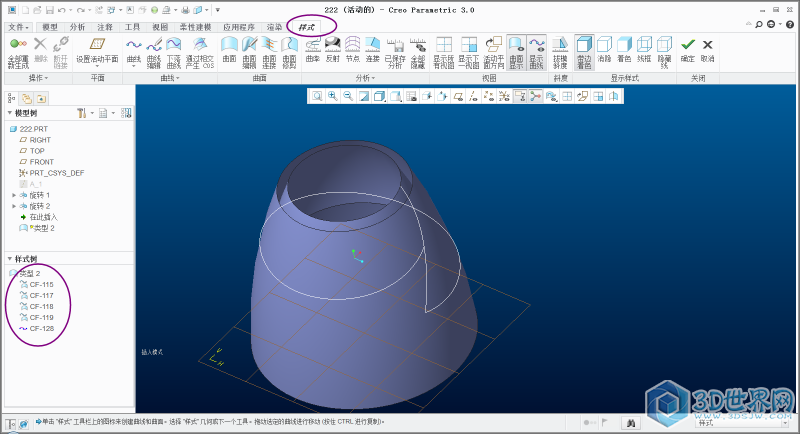The image size is (800, 434).
Task: Open the 反射 reflection analysis tool
Action: pyautogui.click(x=333, y=50)
